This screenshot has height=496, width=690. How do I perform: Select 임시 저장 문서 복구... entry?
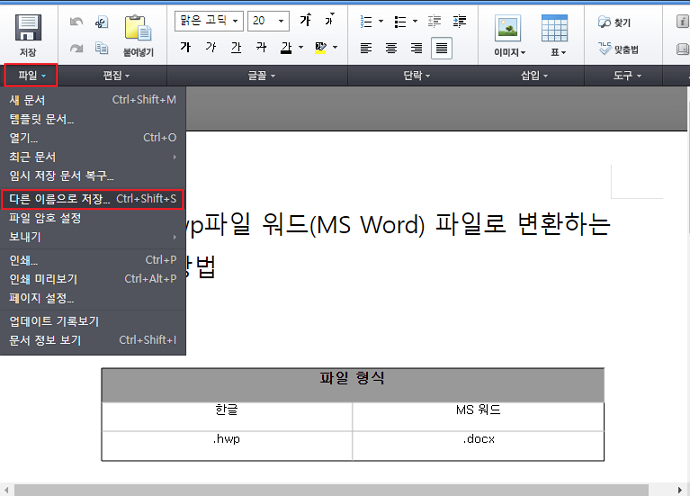point(93,176)
